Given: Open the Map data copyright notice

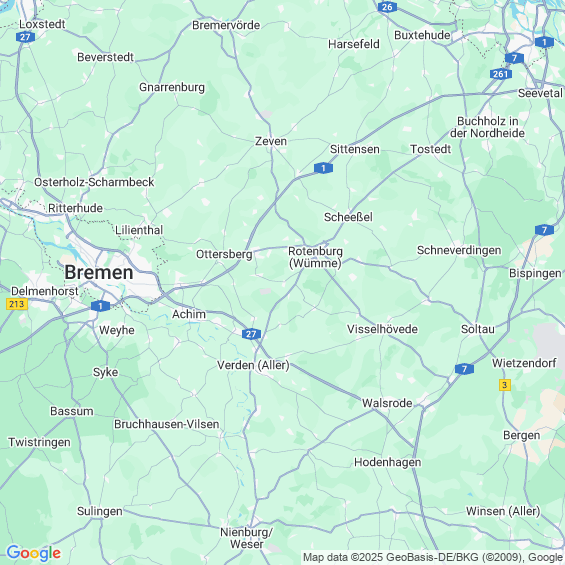Looking at the screenshot, I should pyautogui.click(x=433, y=557).
